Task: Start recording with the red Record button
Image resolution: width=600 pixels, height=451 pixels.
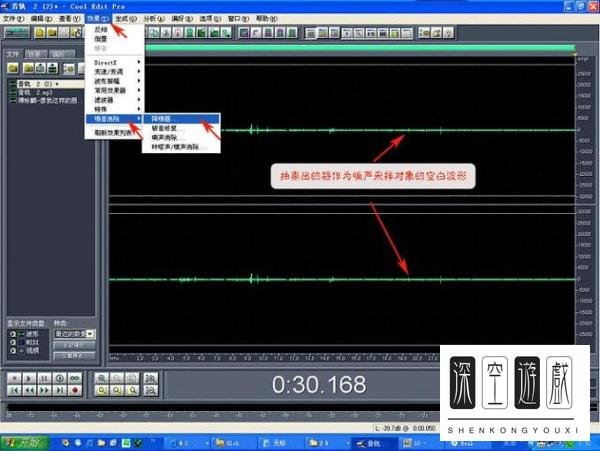Action: pyautogui.click(x=75, y=391)
